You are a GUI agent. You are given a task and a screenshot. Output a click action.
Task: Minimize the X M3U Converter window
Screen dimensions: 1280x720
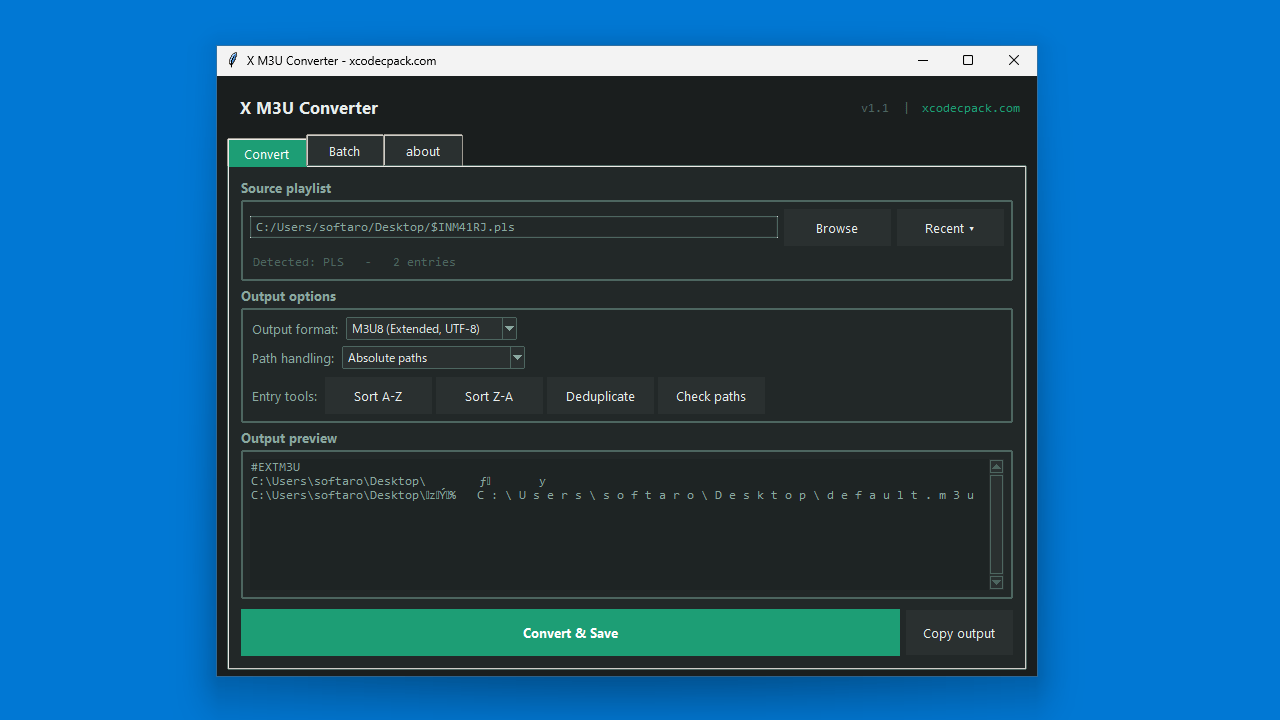pyautogui.click(x=922, y=60)
